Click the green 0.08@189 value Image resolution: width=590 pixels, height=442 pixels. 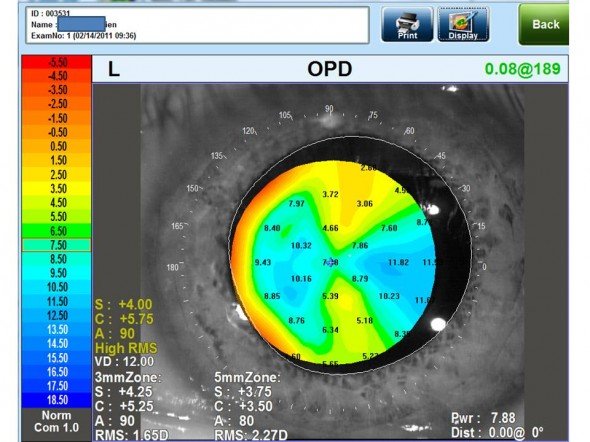pos(523,69)
